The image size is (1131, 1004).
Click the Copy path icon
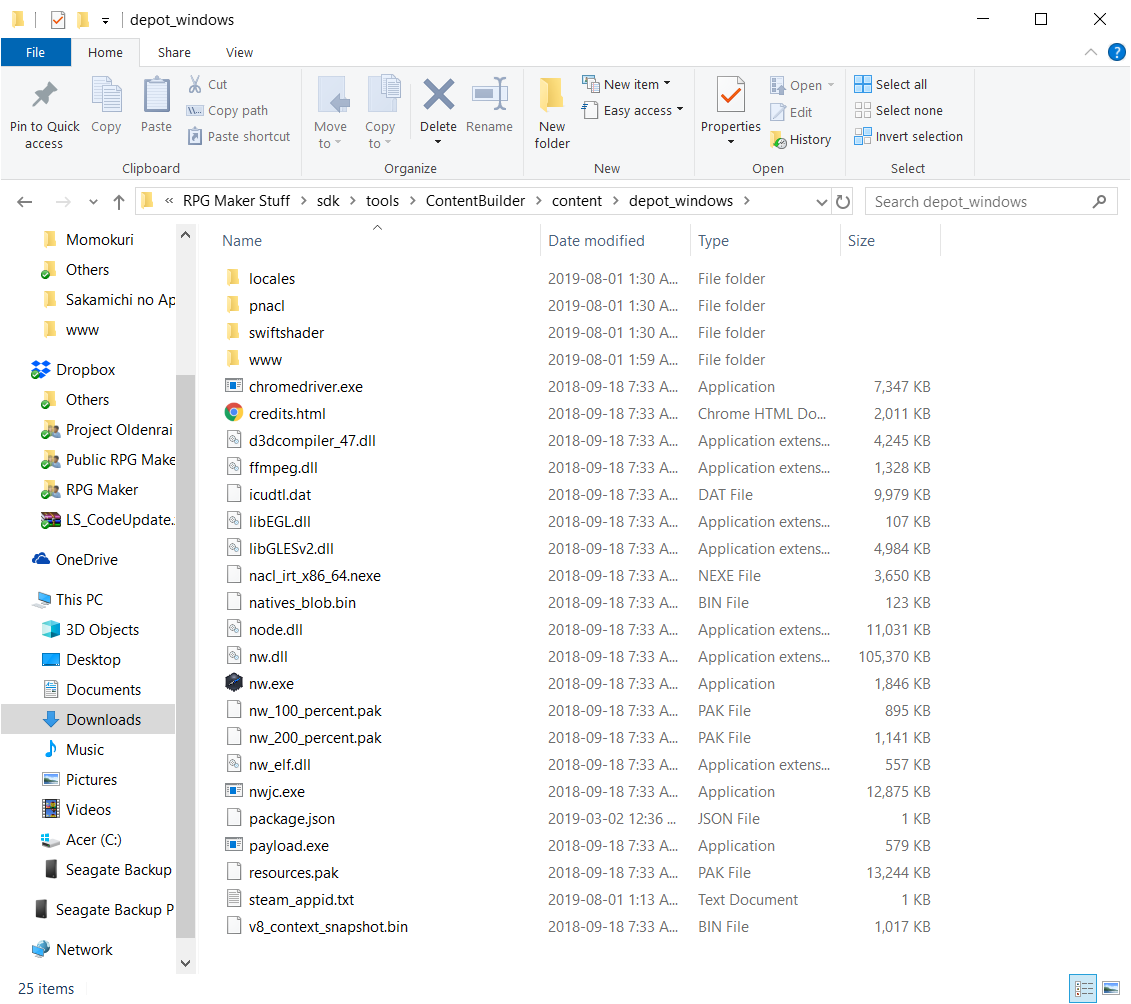[x=195, y=110]
